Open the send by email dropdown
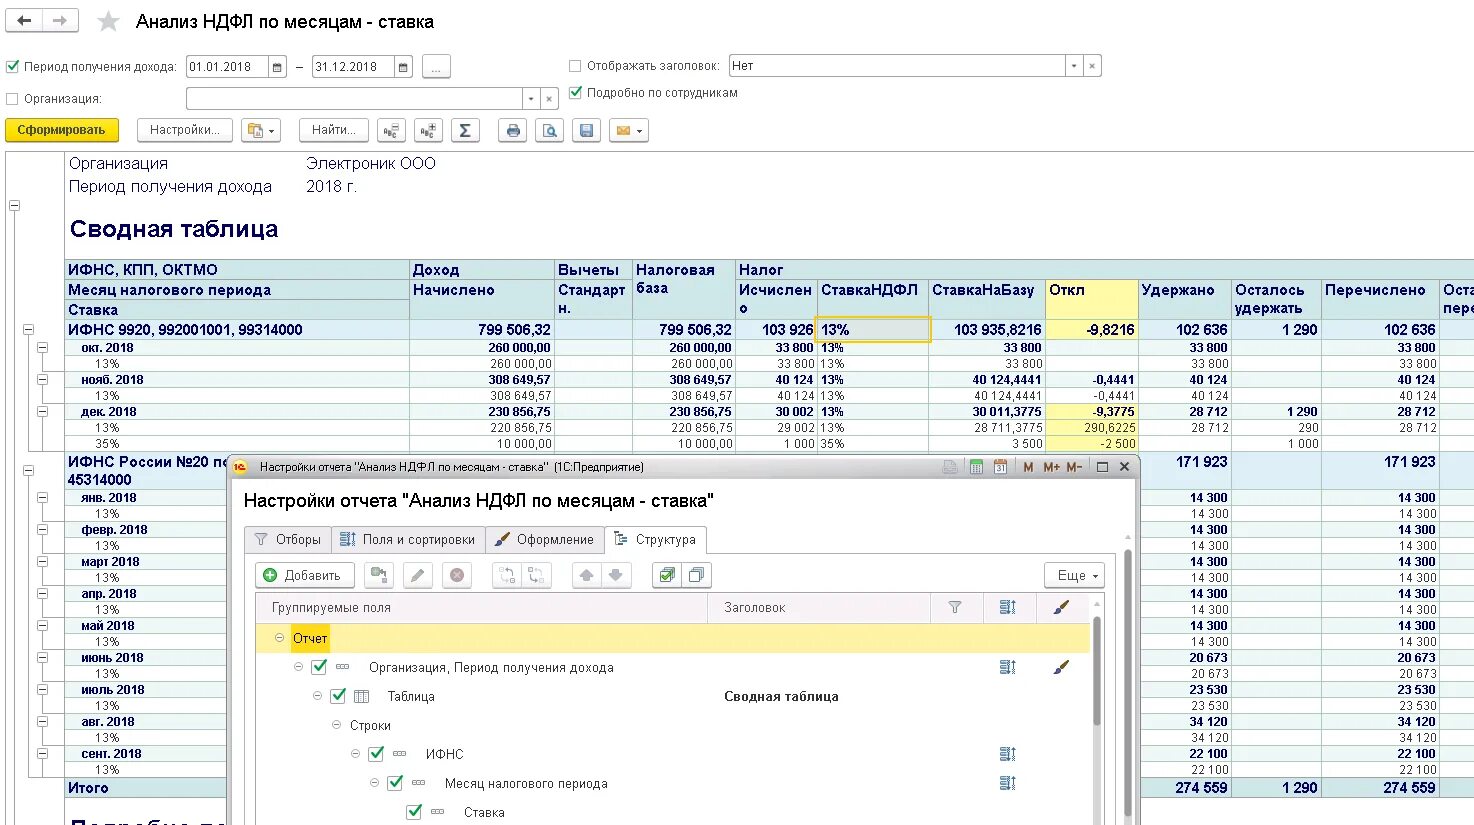 coord(628,130)
